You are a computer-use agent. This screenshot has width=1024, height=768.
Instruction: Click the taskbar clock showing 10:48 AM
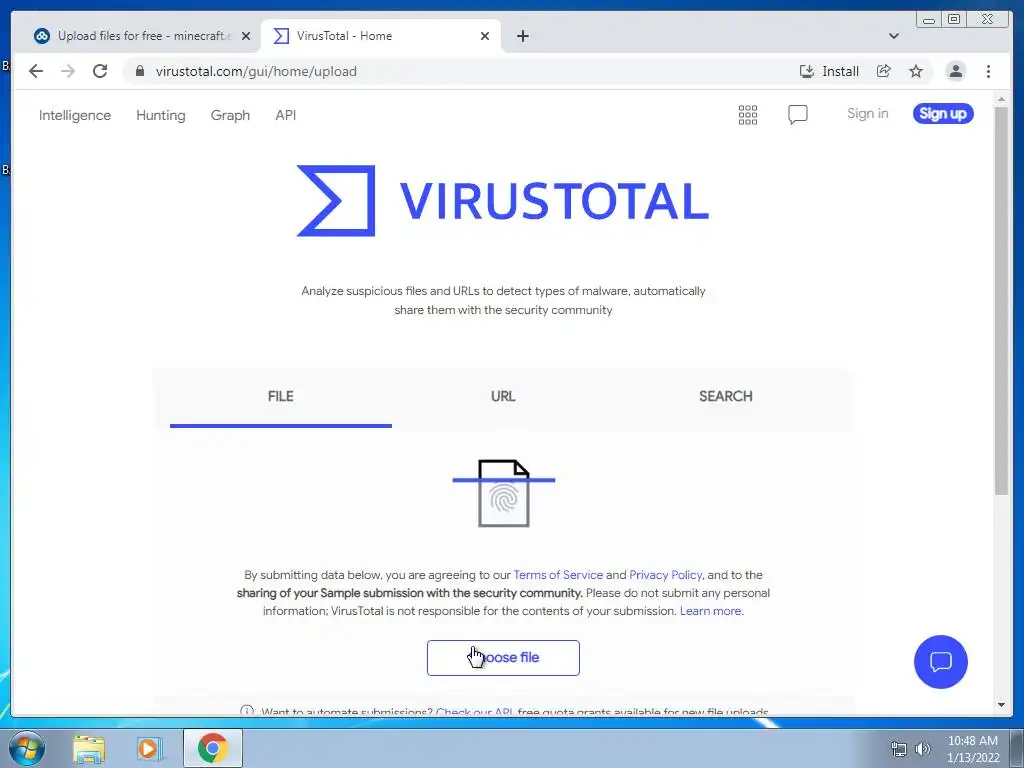click(x=972, y=749)
